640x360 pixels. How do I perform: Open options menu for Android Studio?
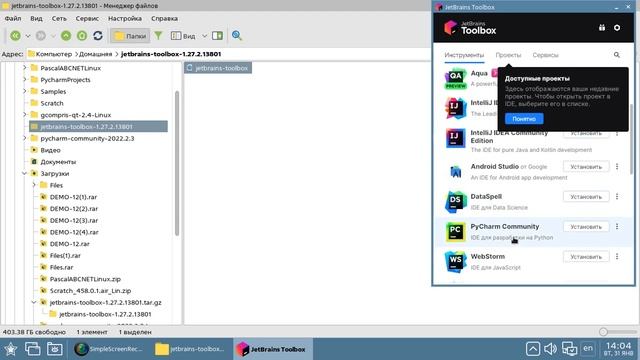point(617,167)
